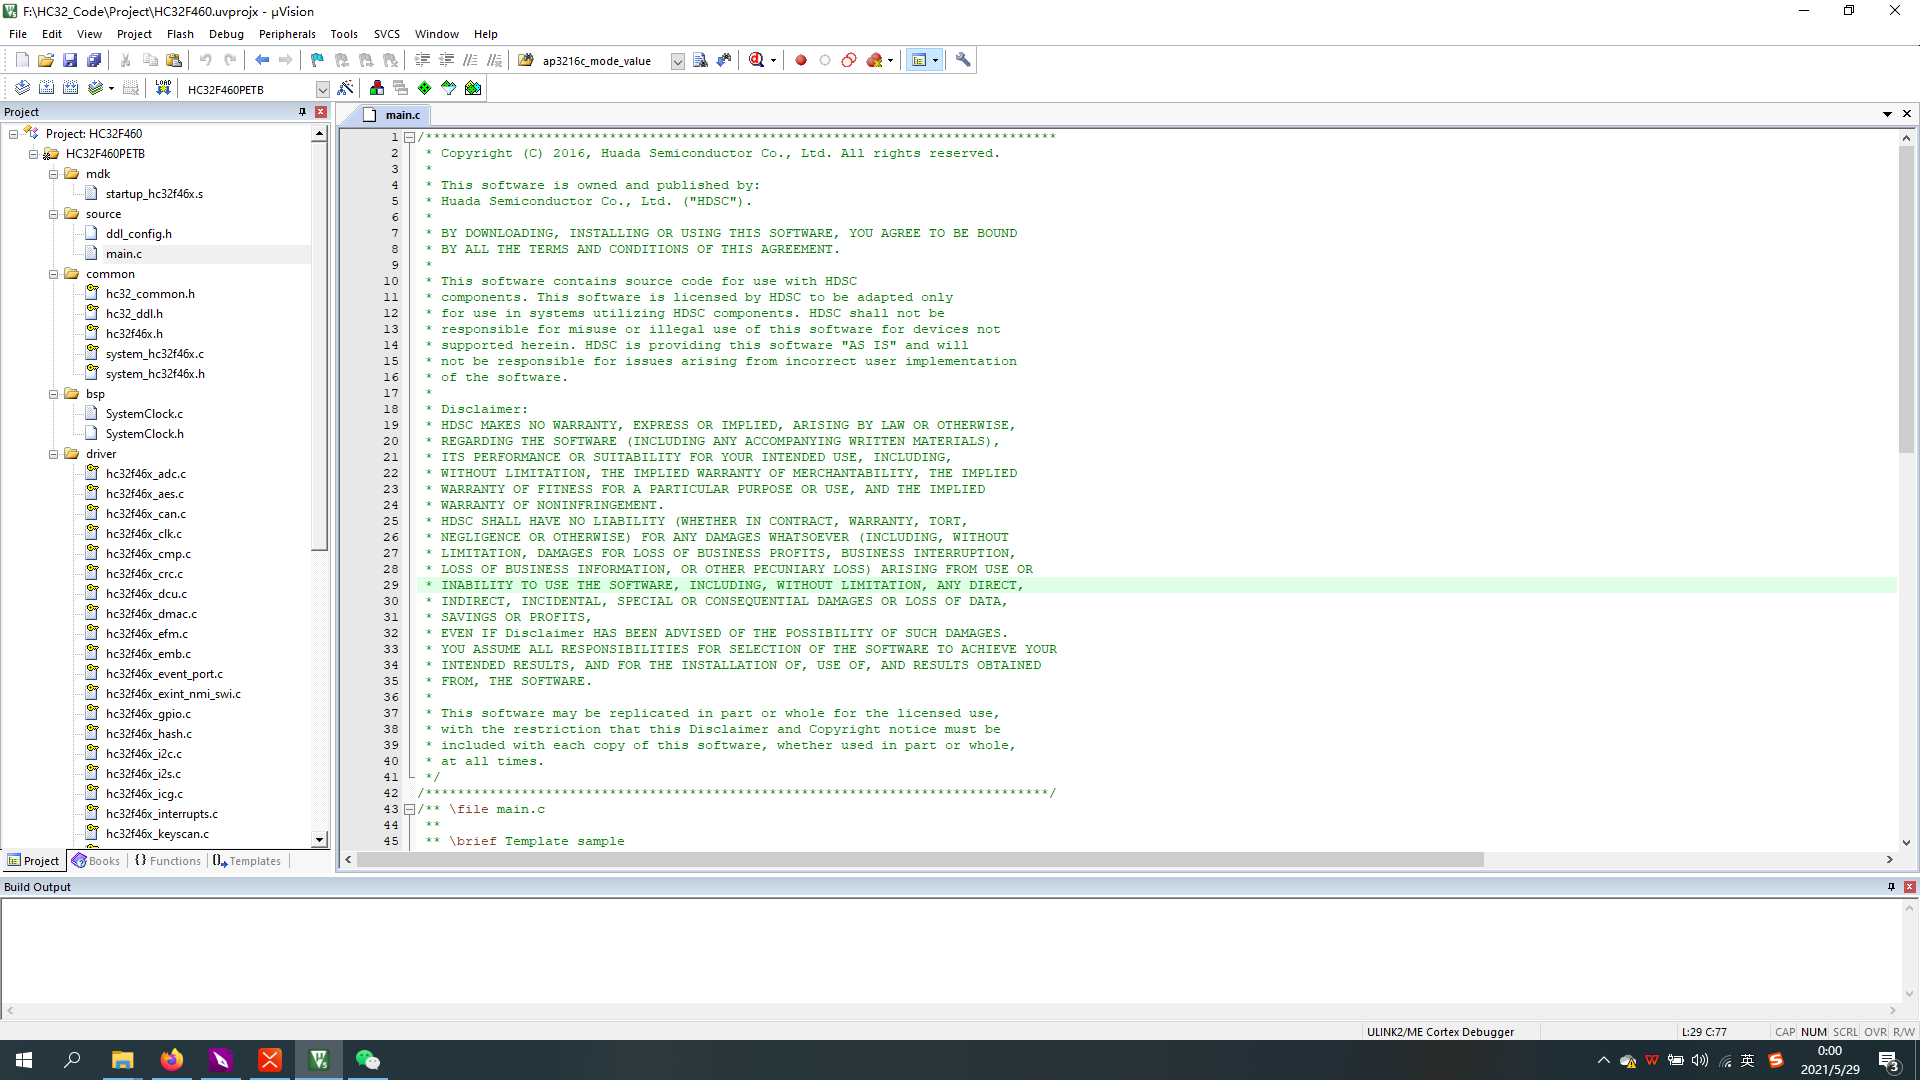The height and width of the screenshot is (1080, 1920).
Task: Expand the ap3216c_mode_value find dropdown
Action: (677, 61)
